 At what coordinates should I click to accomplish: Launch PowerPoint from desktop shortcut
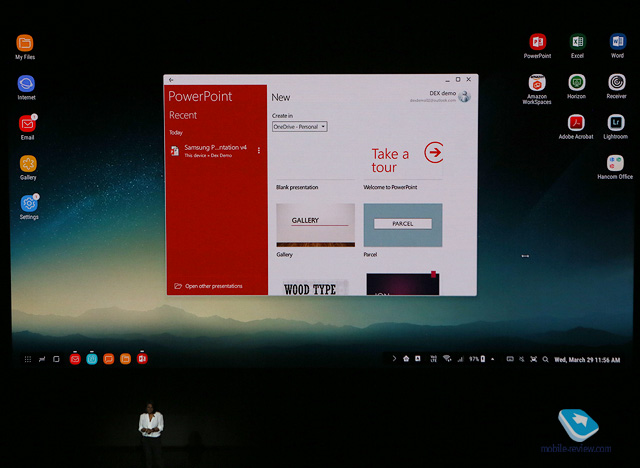tap(538, 42)
